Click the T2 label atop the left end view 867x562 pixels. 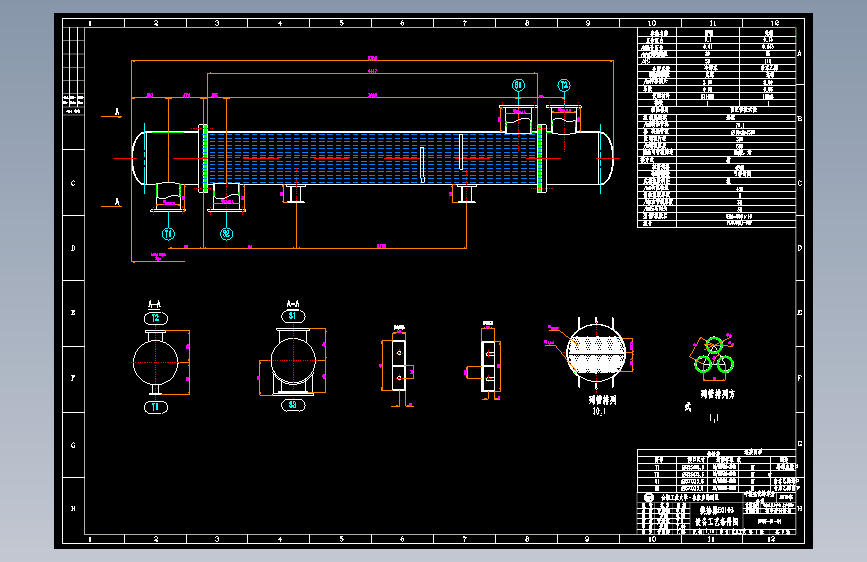[156, 318]
